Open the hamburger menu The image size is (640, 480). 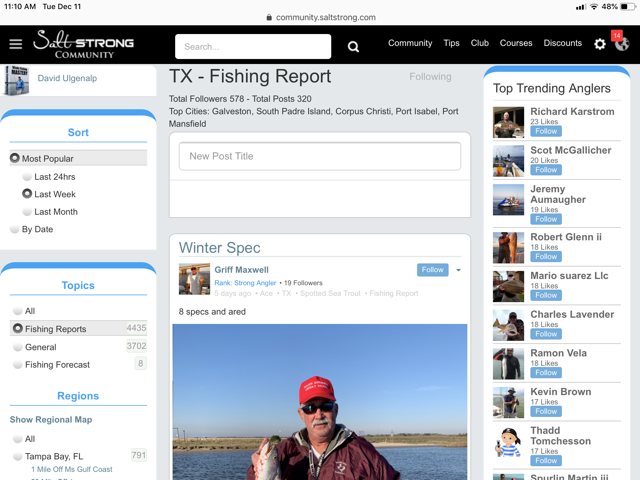coord(16,44)
